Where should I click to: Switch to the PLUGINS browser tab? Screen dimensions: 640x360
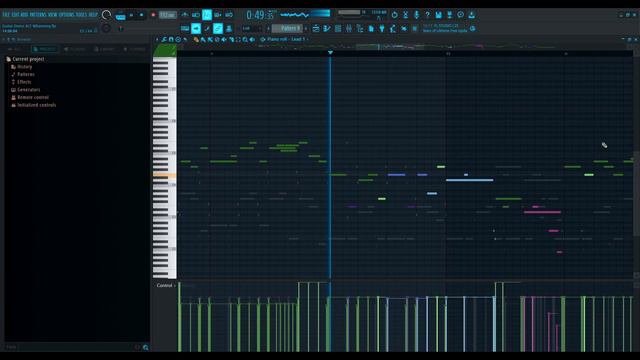coord(75,49)
